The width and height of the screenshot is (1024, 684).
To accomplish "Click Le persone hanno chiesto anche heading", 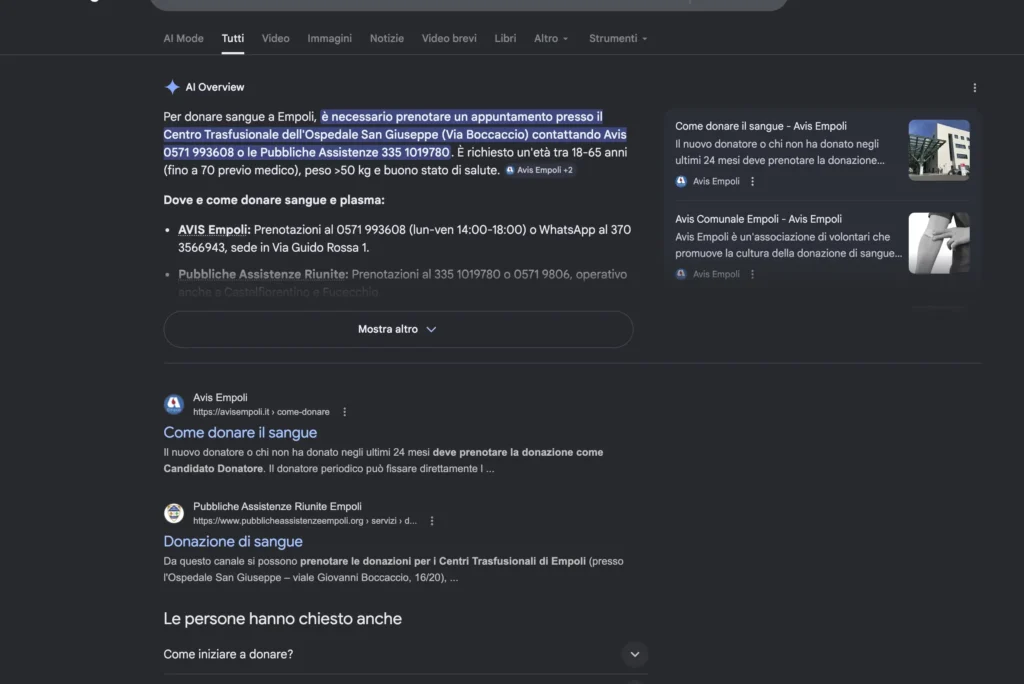I will [x=282, y=619].
